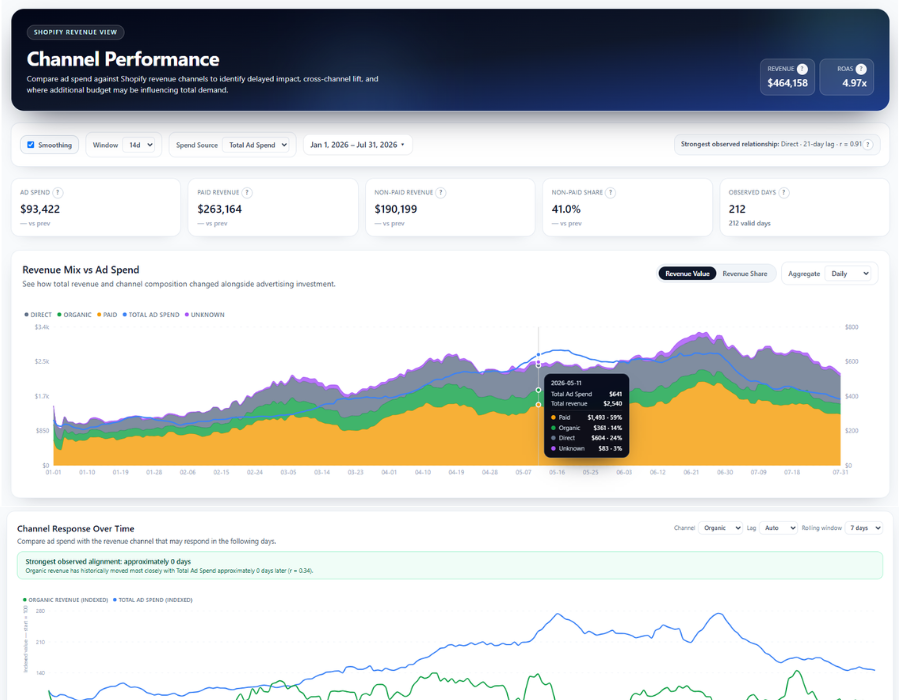The height and width of the screenshot is (700, 900).
Task: Open the Rolling window 7 days dropdown
Action: click(x=864, y=528)
